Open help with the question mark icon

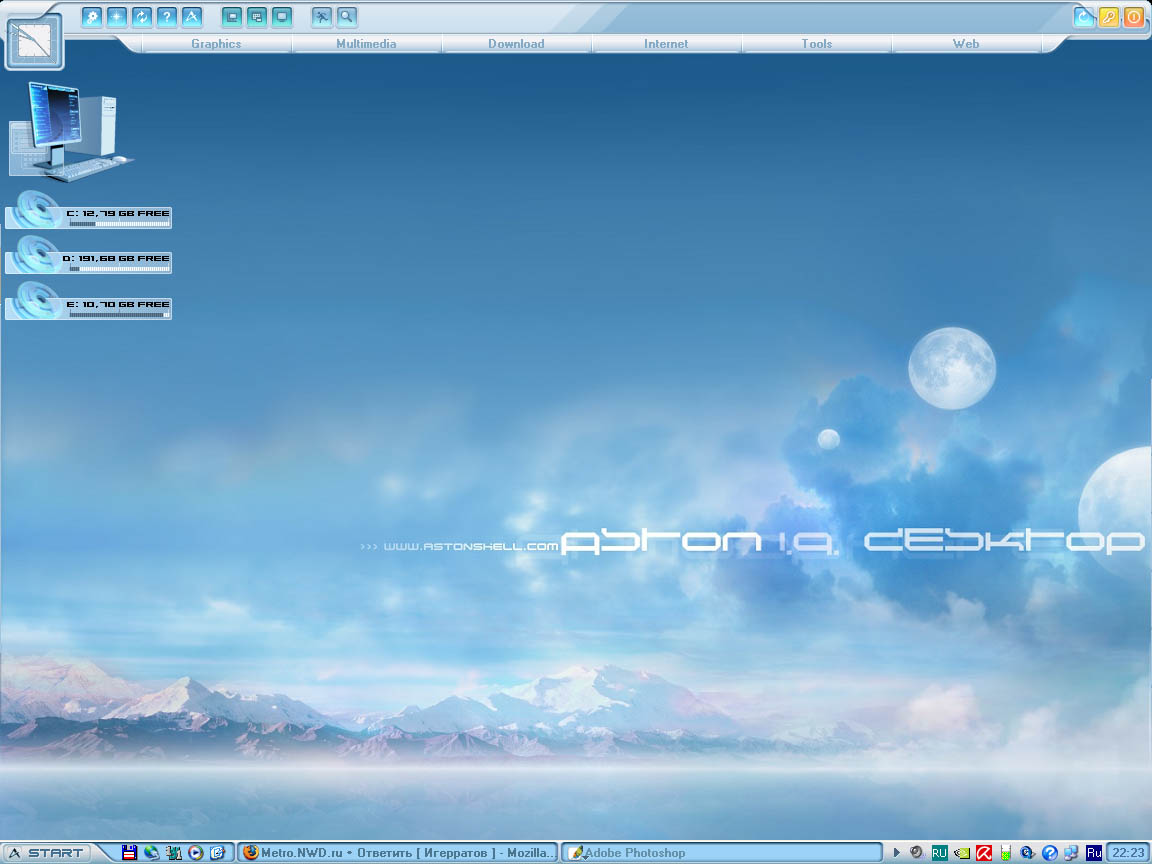click(167, 17)
